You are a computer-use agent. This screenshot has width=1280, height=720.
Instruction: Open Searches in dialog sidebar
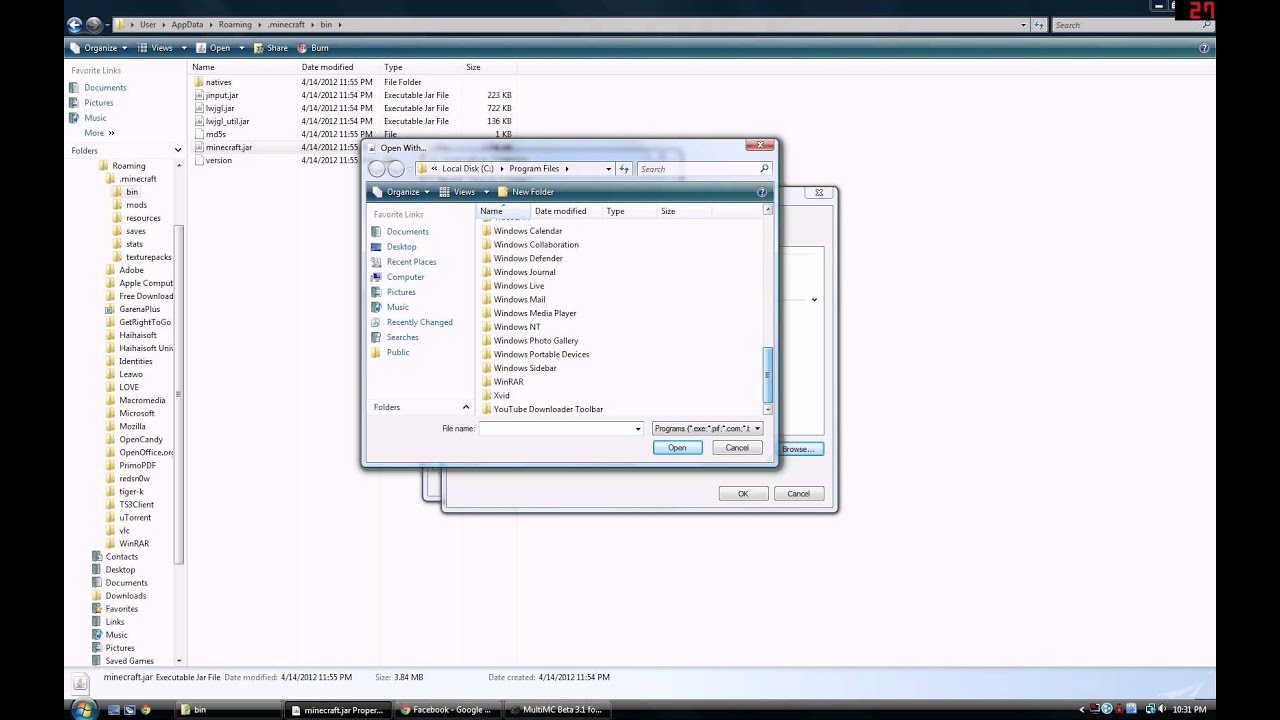[x=402, y=337]
